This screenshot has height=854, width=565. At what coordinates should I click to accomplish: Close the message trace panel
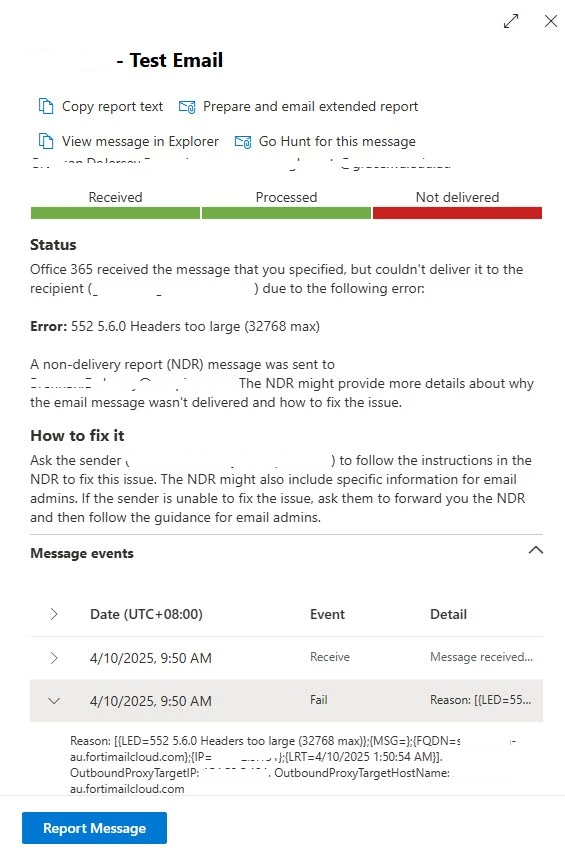pos(551,21)
